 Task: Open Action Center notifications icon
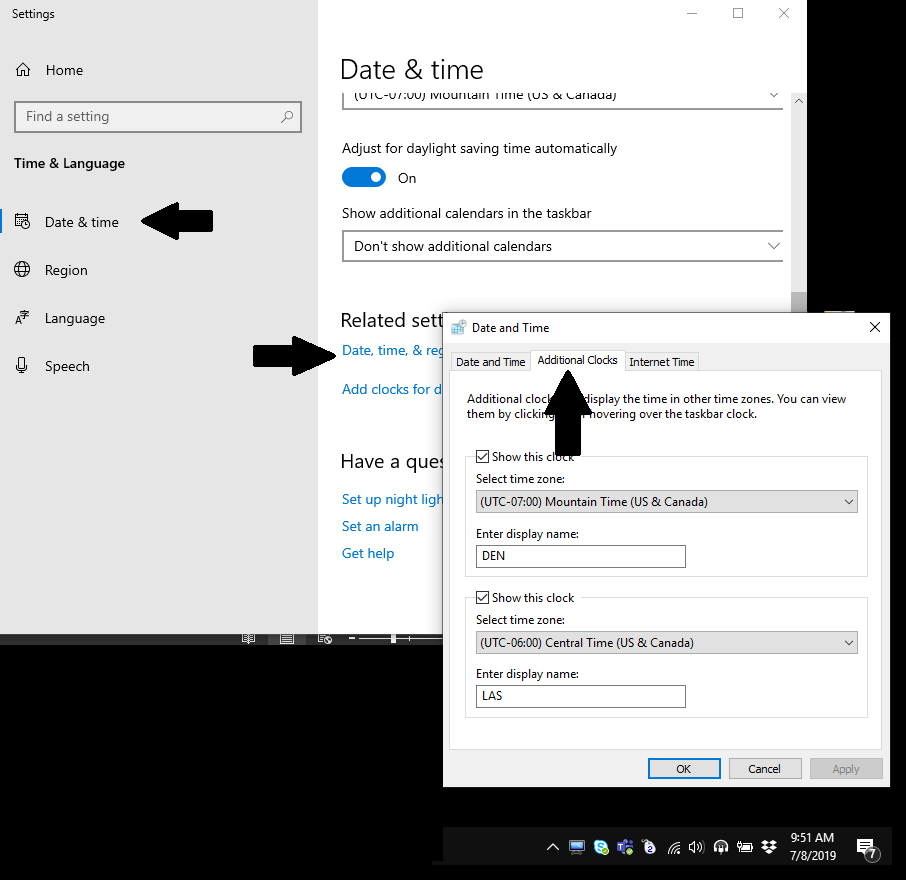[867, 849]
